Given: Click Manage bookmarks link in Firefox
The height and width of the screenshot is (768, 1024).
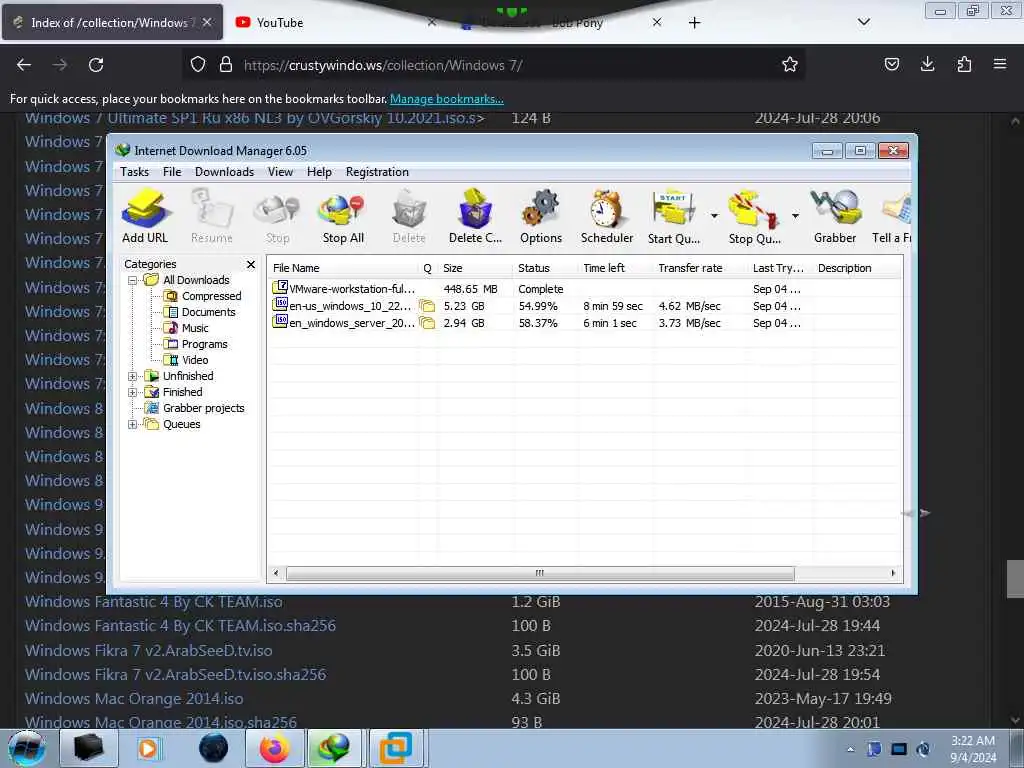Looking at the screenshot, I should [447, 99].
